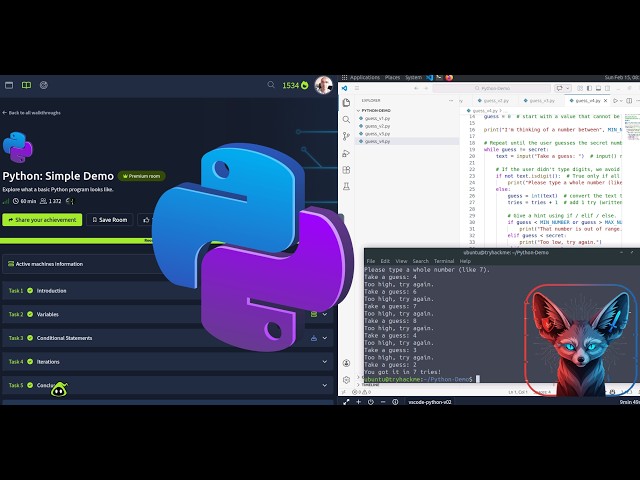Open the TryHackMe dashboard window icon
Screen dimensions: 640x480
coord(9,85)
